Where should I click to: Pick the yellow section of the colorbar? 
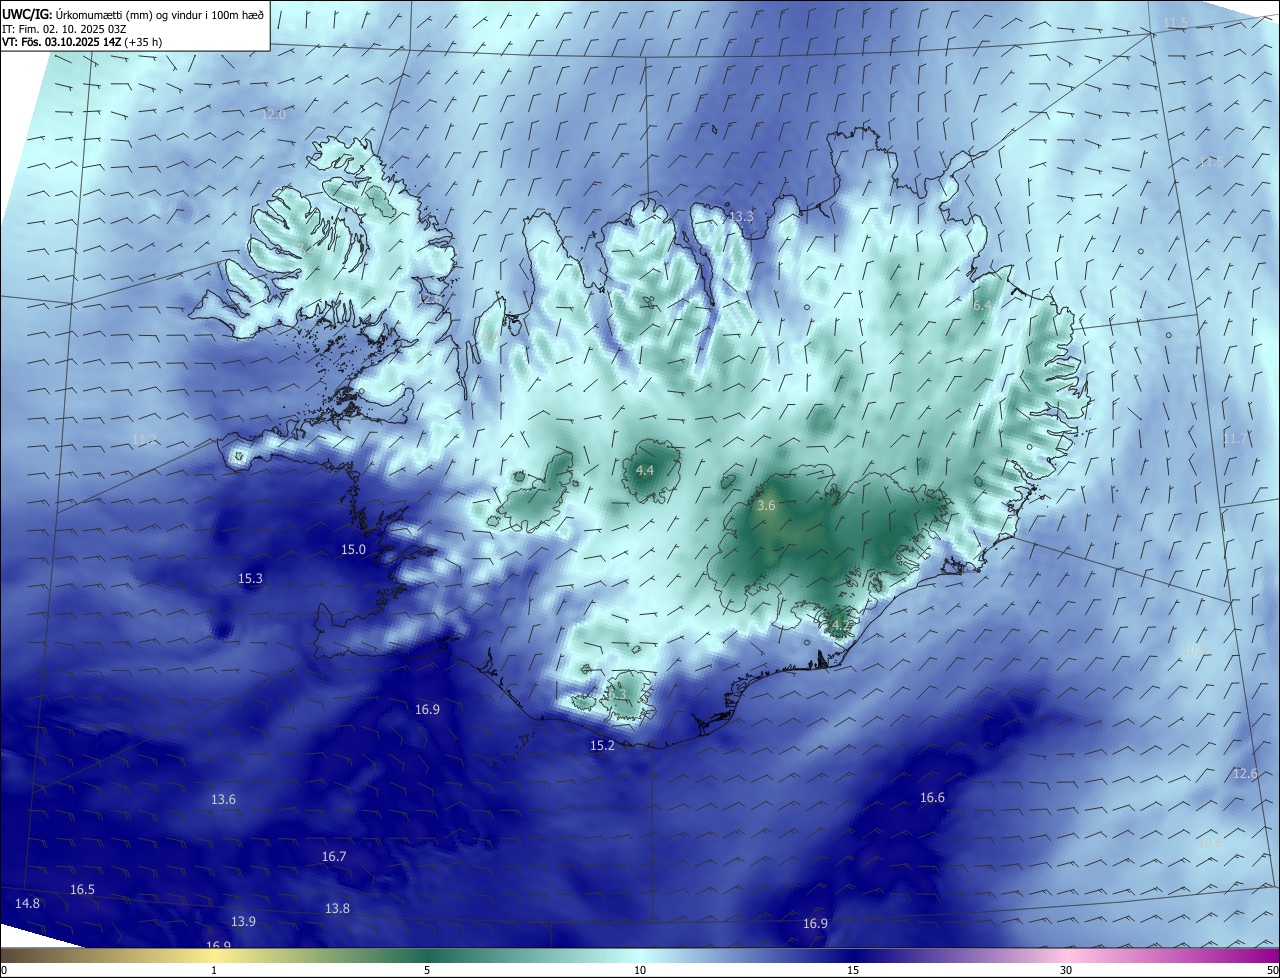tap(214, 955)
